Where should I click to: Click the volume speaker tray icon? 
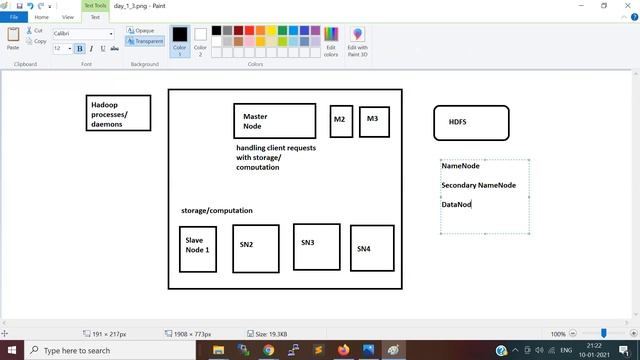click(539, 350)
